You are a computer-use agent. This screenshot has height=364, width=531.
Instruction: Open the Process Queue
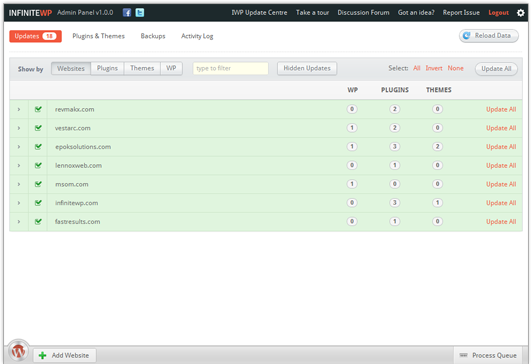pos(488,355)
